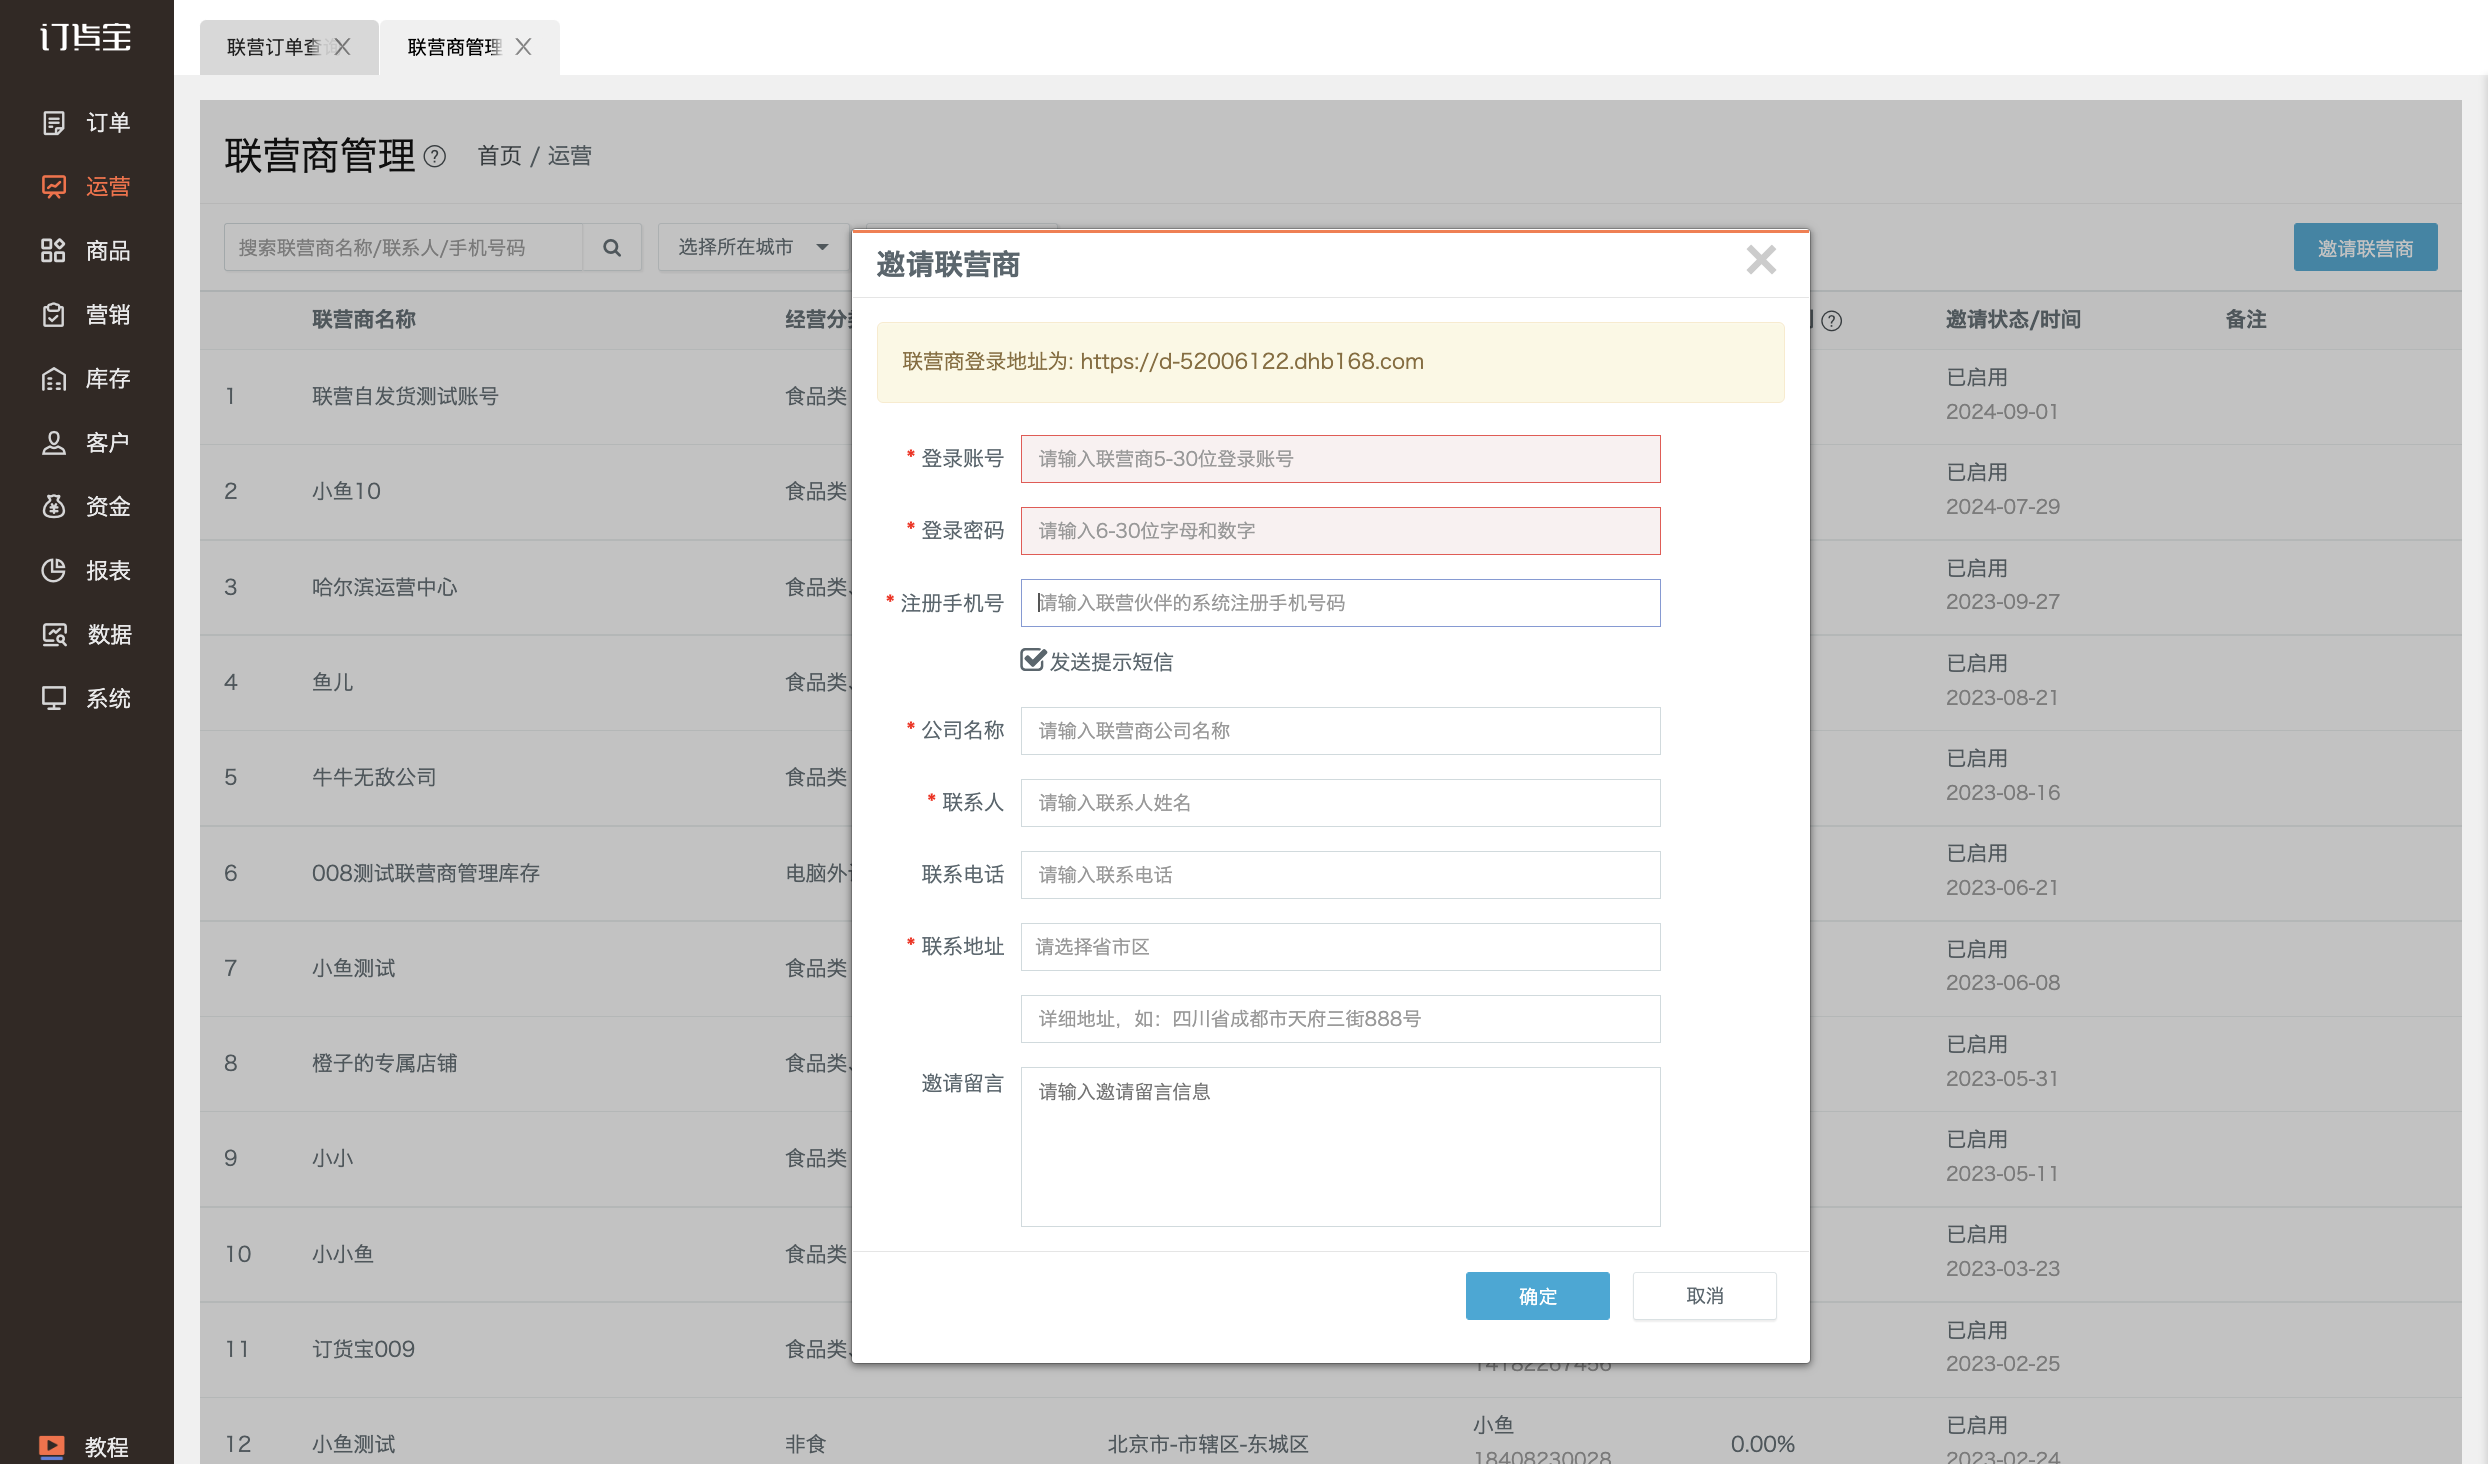Go to 库存 inventory sidebar icon
Viewport: 2488px width, 1464px height.
click(x=54, y=379)
